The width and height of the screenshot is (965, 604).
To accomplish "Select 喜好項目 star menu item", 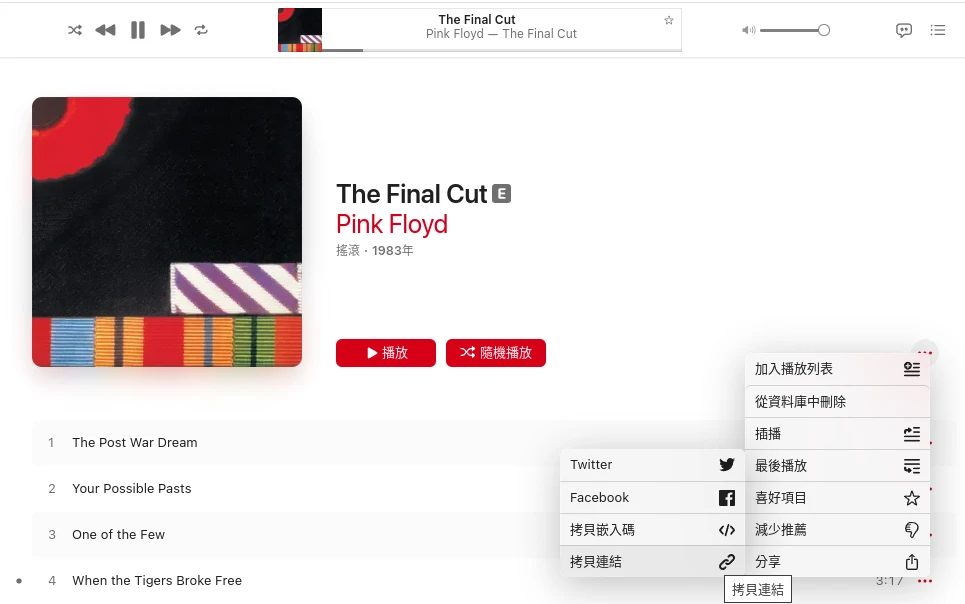I will [837, 497].
